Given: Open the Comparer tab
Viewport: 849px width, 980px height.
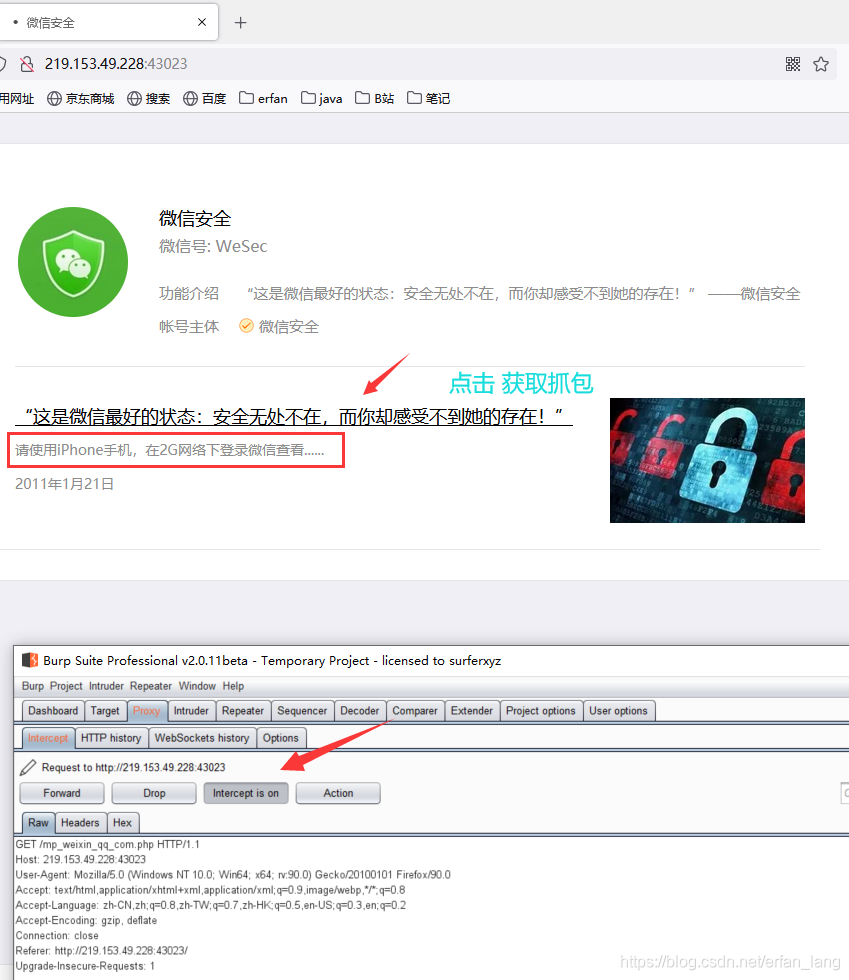Looking at the screenshot, I should pos(415,711).
